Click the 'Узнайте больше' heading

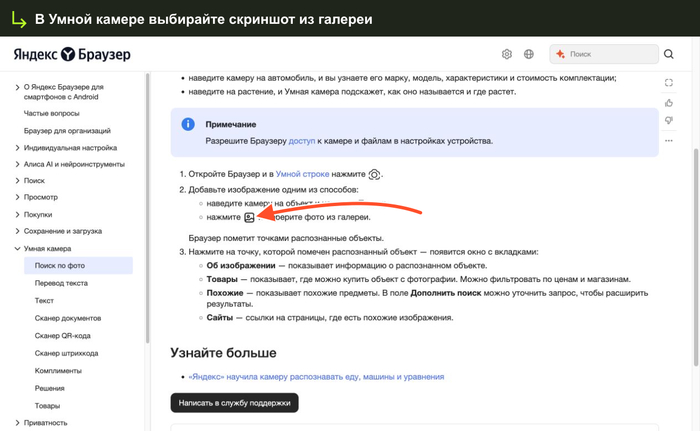(223, 353)
